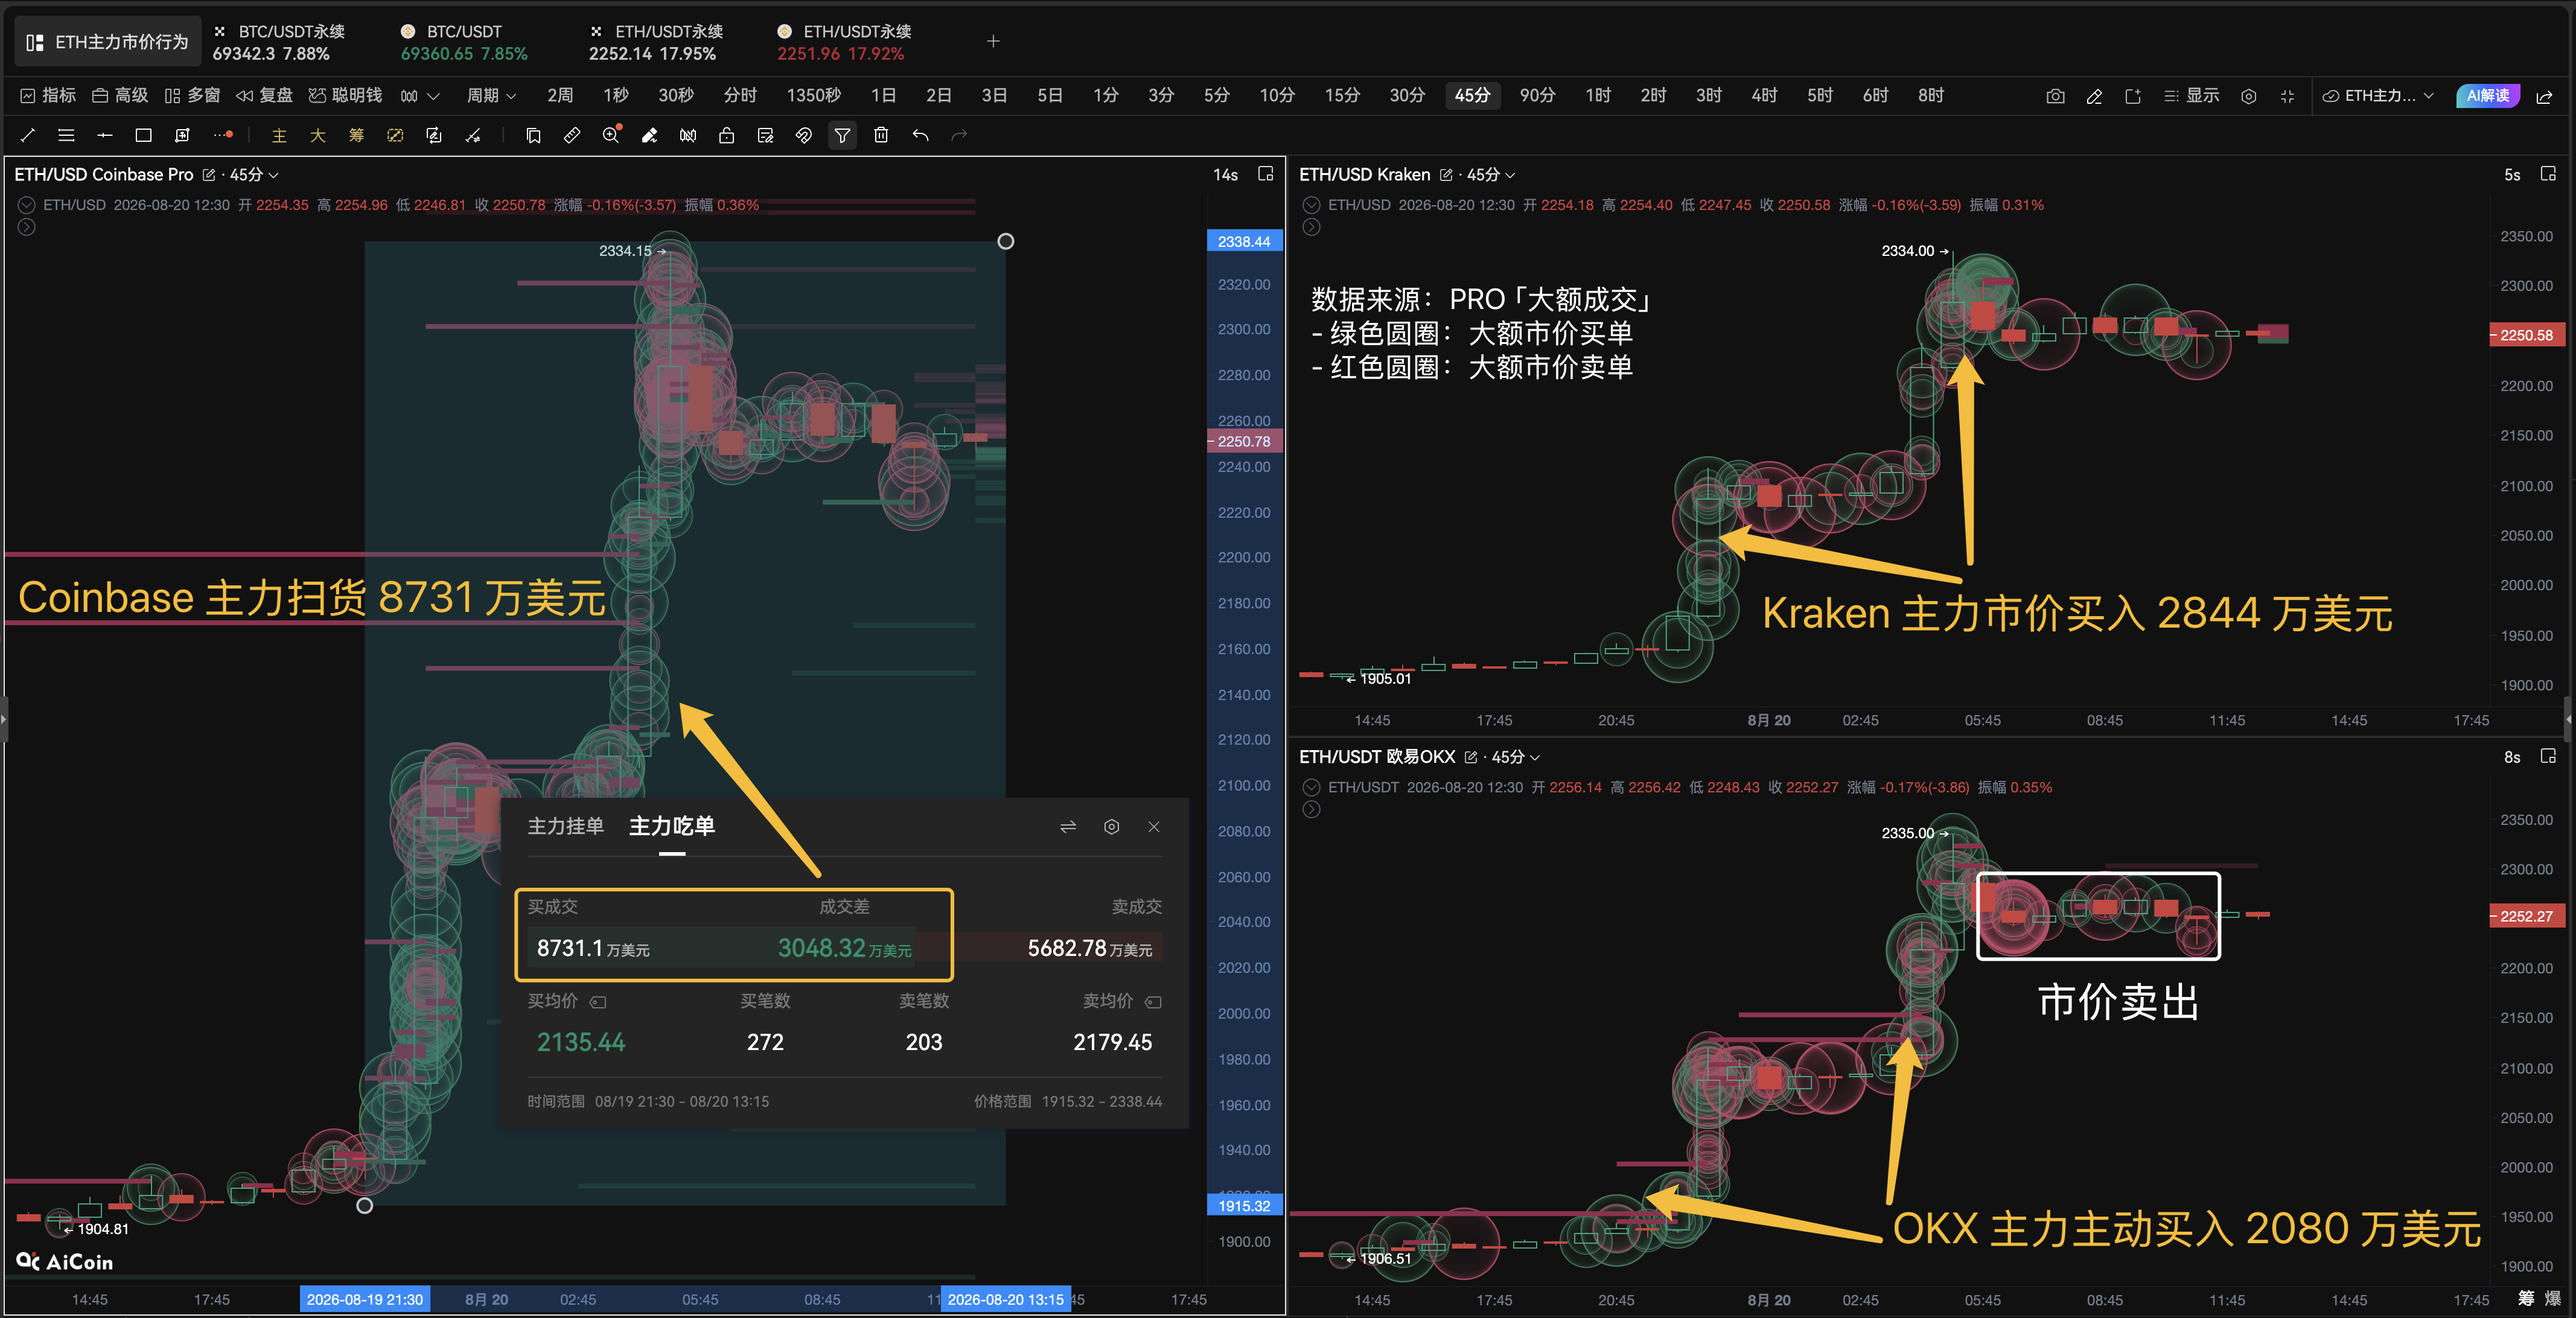The image size is (2576, 1318).
Task: Toggle OKX chart indicator check circle
Action: [1311, 788]
